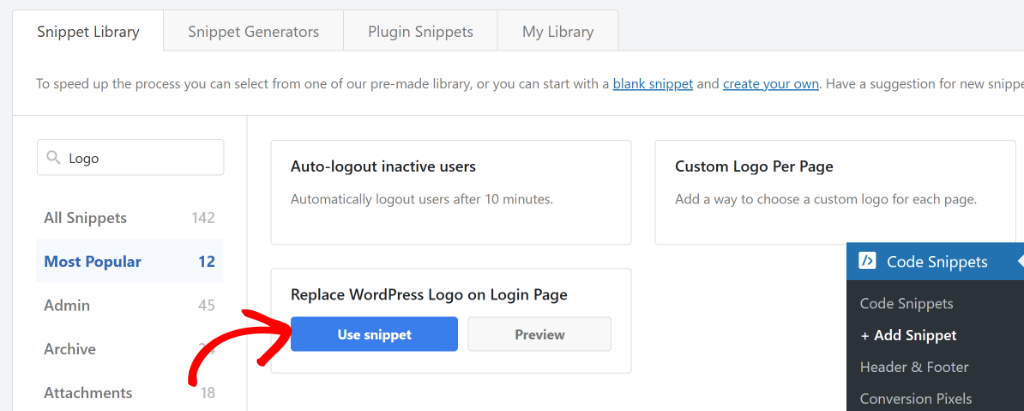Click + Add Snippet in the sidebar menu

pos(908,335)
